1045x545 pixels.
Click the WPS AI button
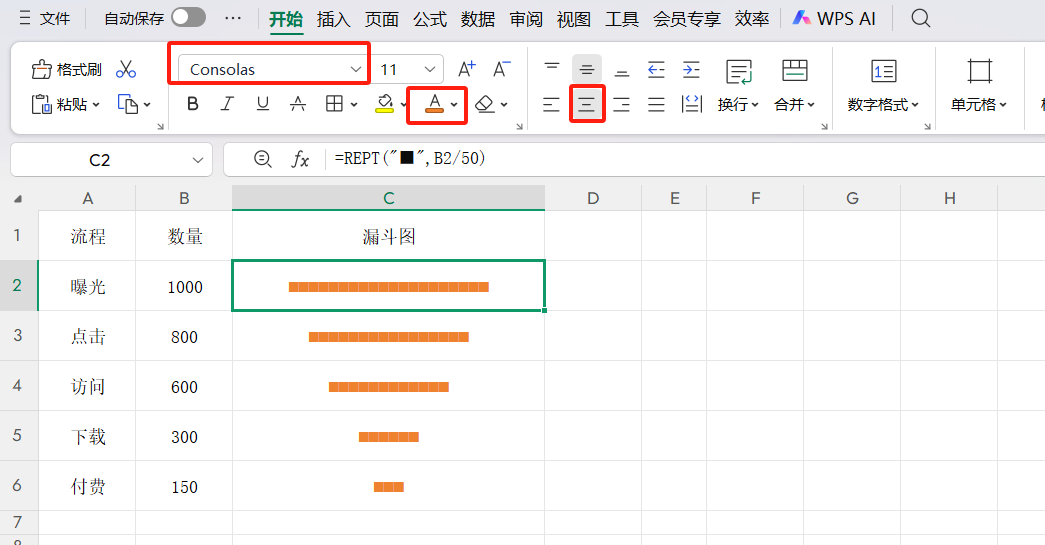tap(833, 19)
